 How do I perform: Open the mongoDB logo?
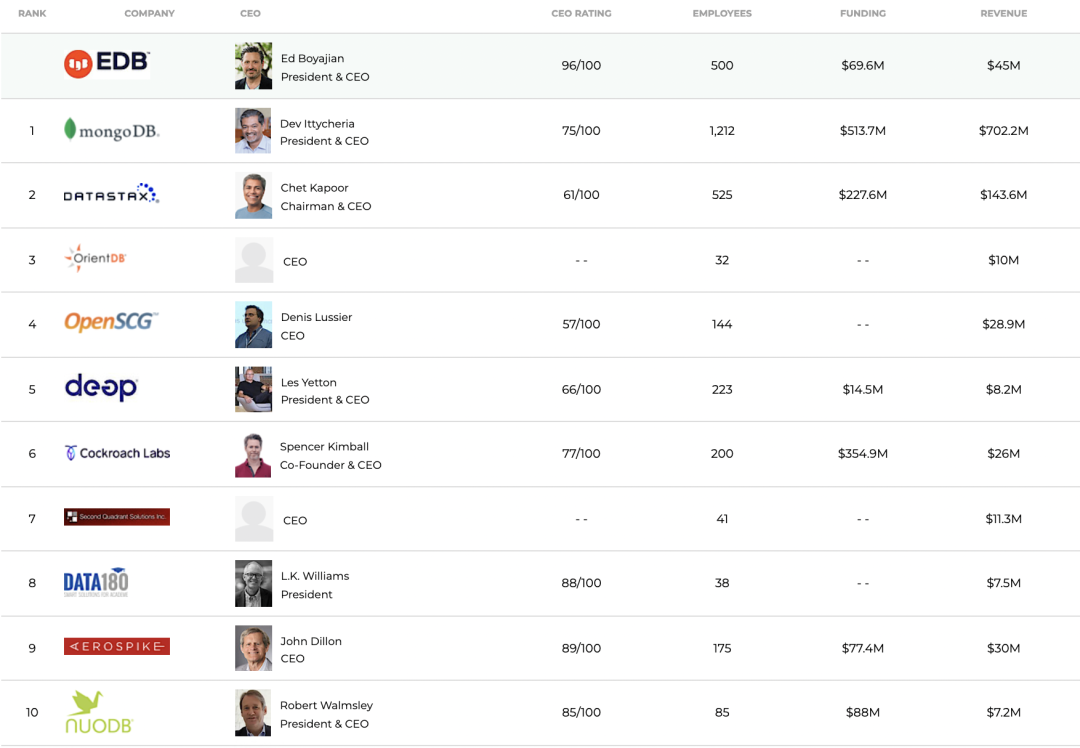[x=111, y=130]
